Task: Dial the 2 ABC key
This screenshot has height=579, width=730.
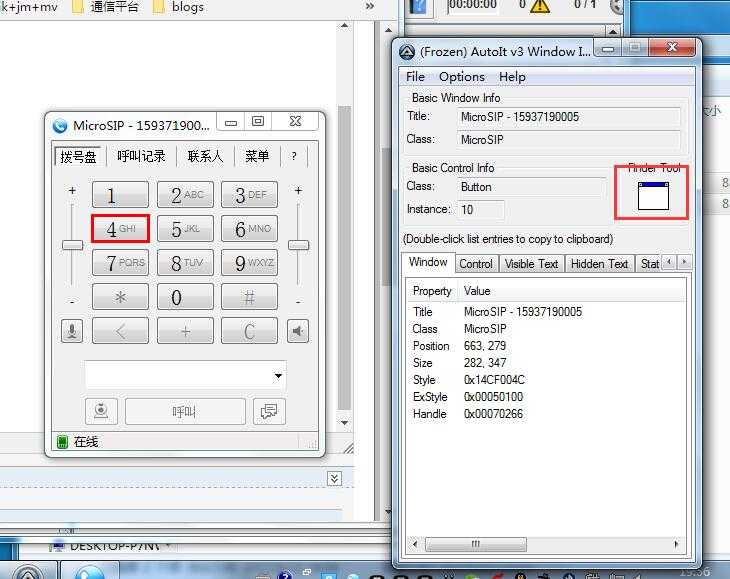Action: tap(185, 195)
